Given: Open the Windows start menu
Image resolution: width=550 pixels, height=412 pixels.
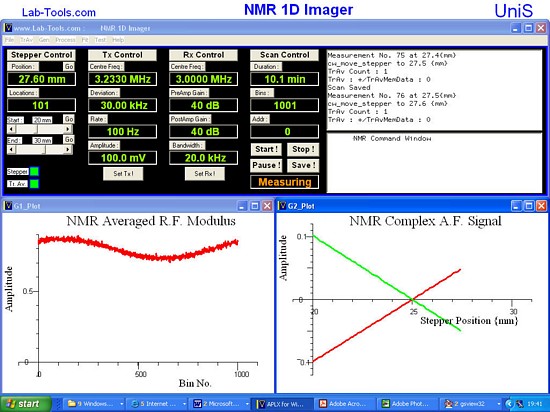Looking at the screenshot, I should pos(25,404).
